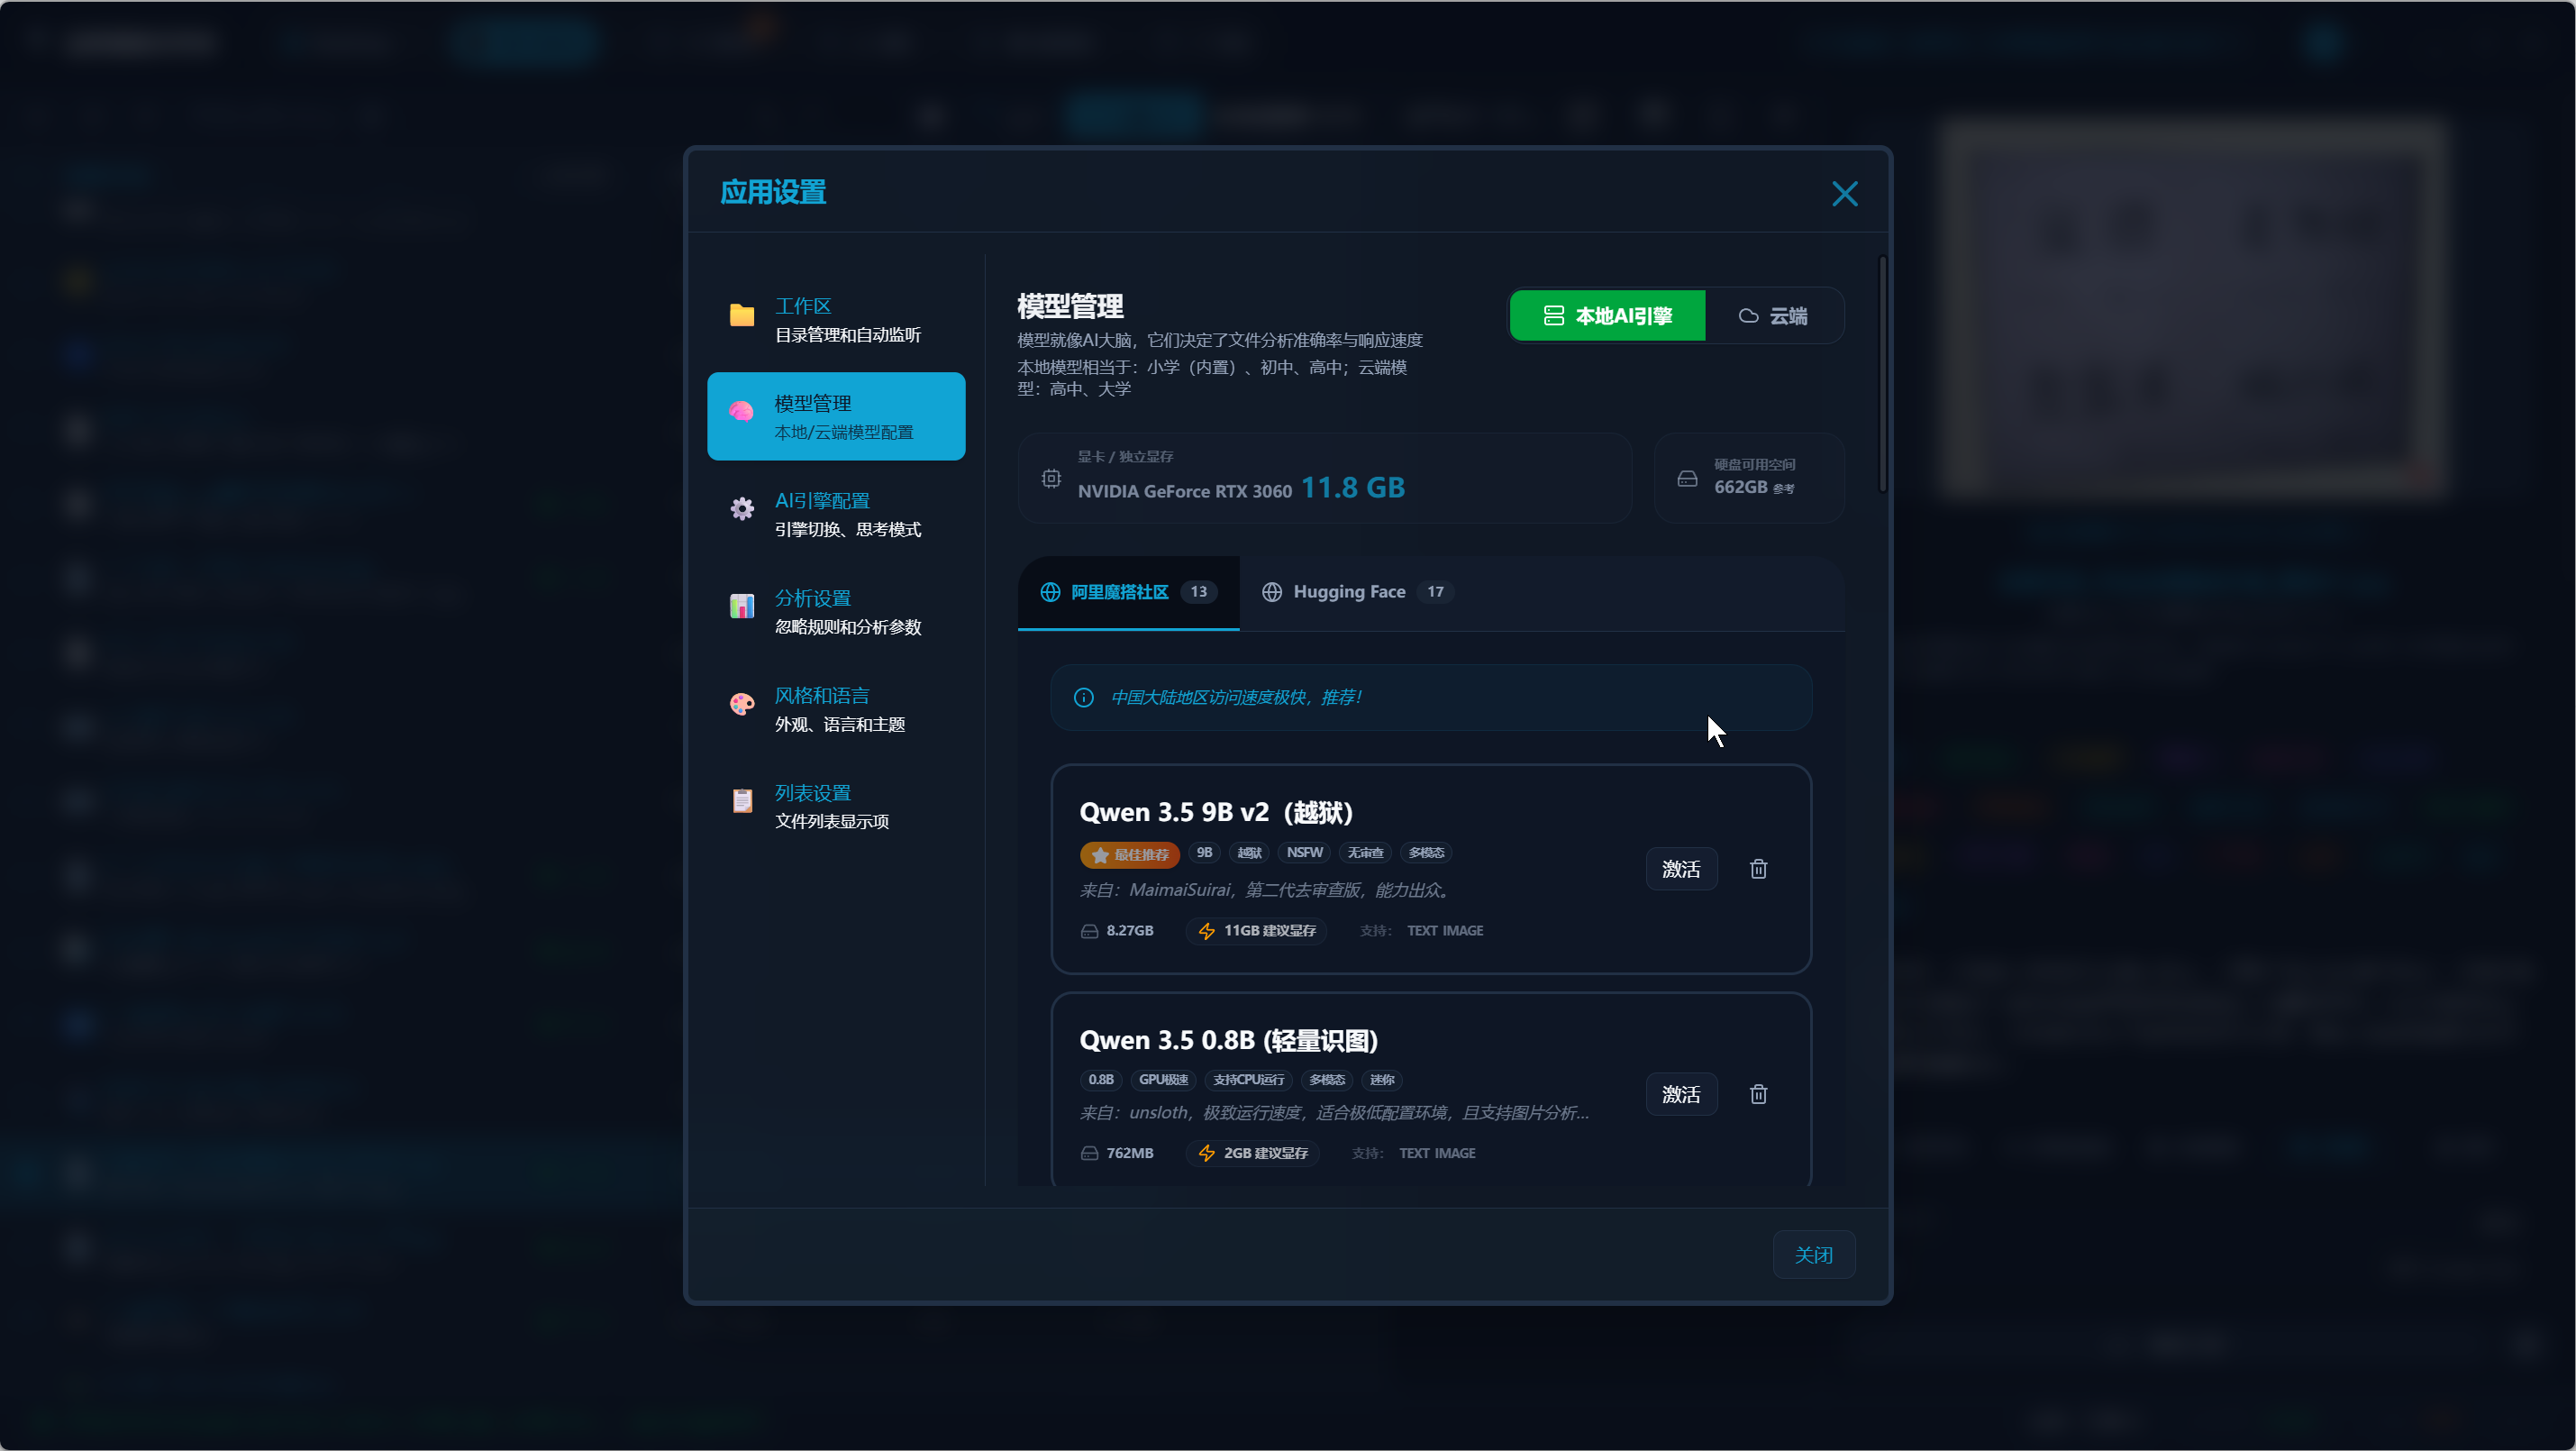Click the 762MB file size text

click(1130, 1154)
